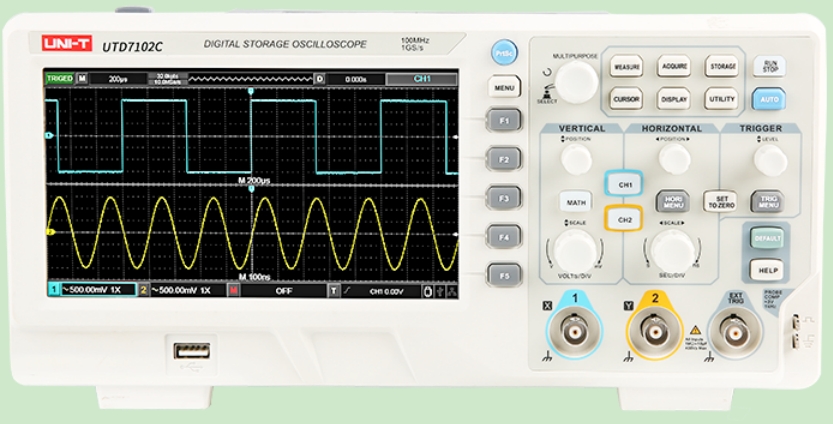Toggle the RUN/STOP acquisition button

tap(768, 66)
